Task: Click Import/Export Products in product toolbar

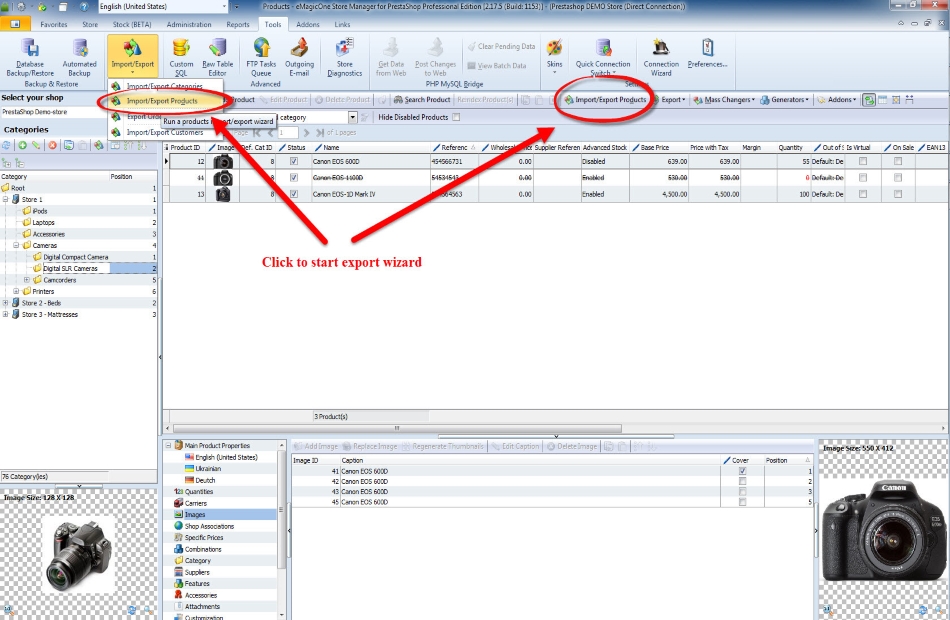Action: (x=605, y=99)
